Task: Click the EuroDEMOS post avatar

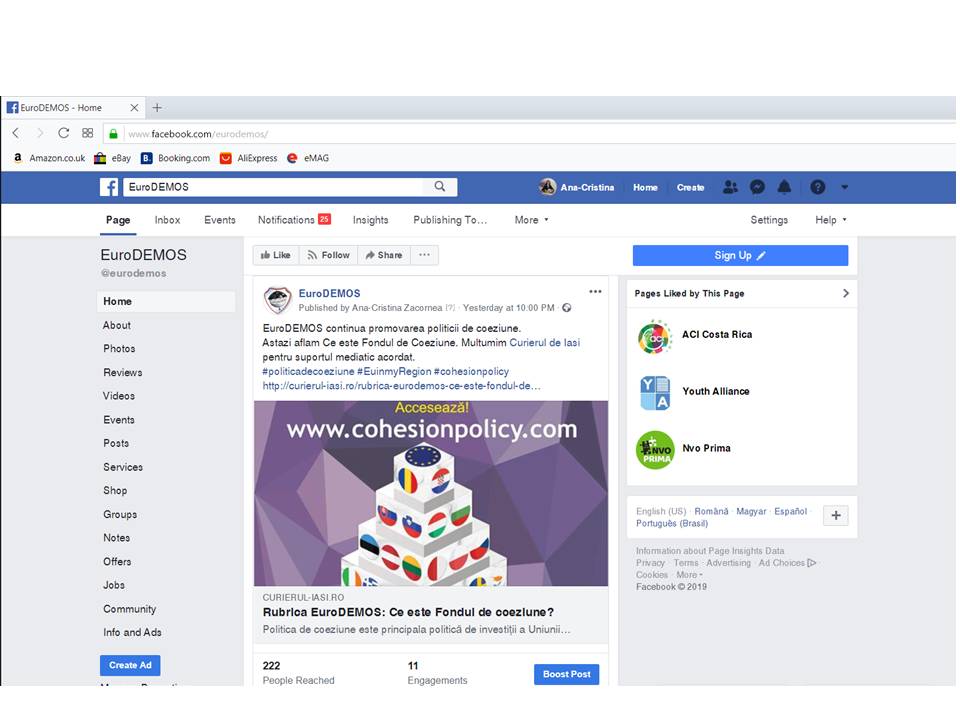Action: (x=277, y=300)
